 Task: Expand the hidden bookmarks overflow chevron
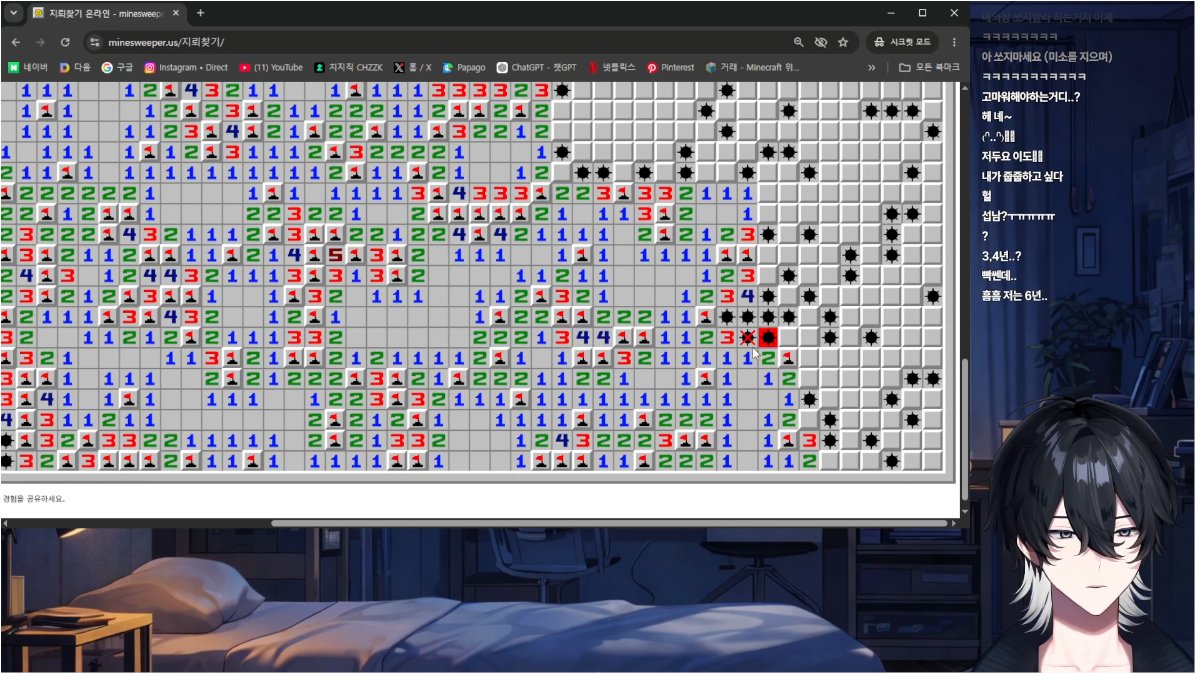(872, 67)
